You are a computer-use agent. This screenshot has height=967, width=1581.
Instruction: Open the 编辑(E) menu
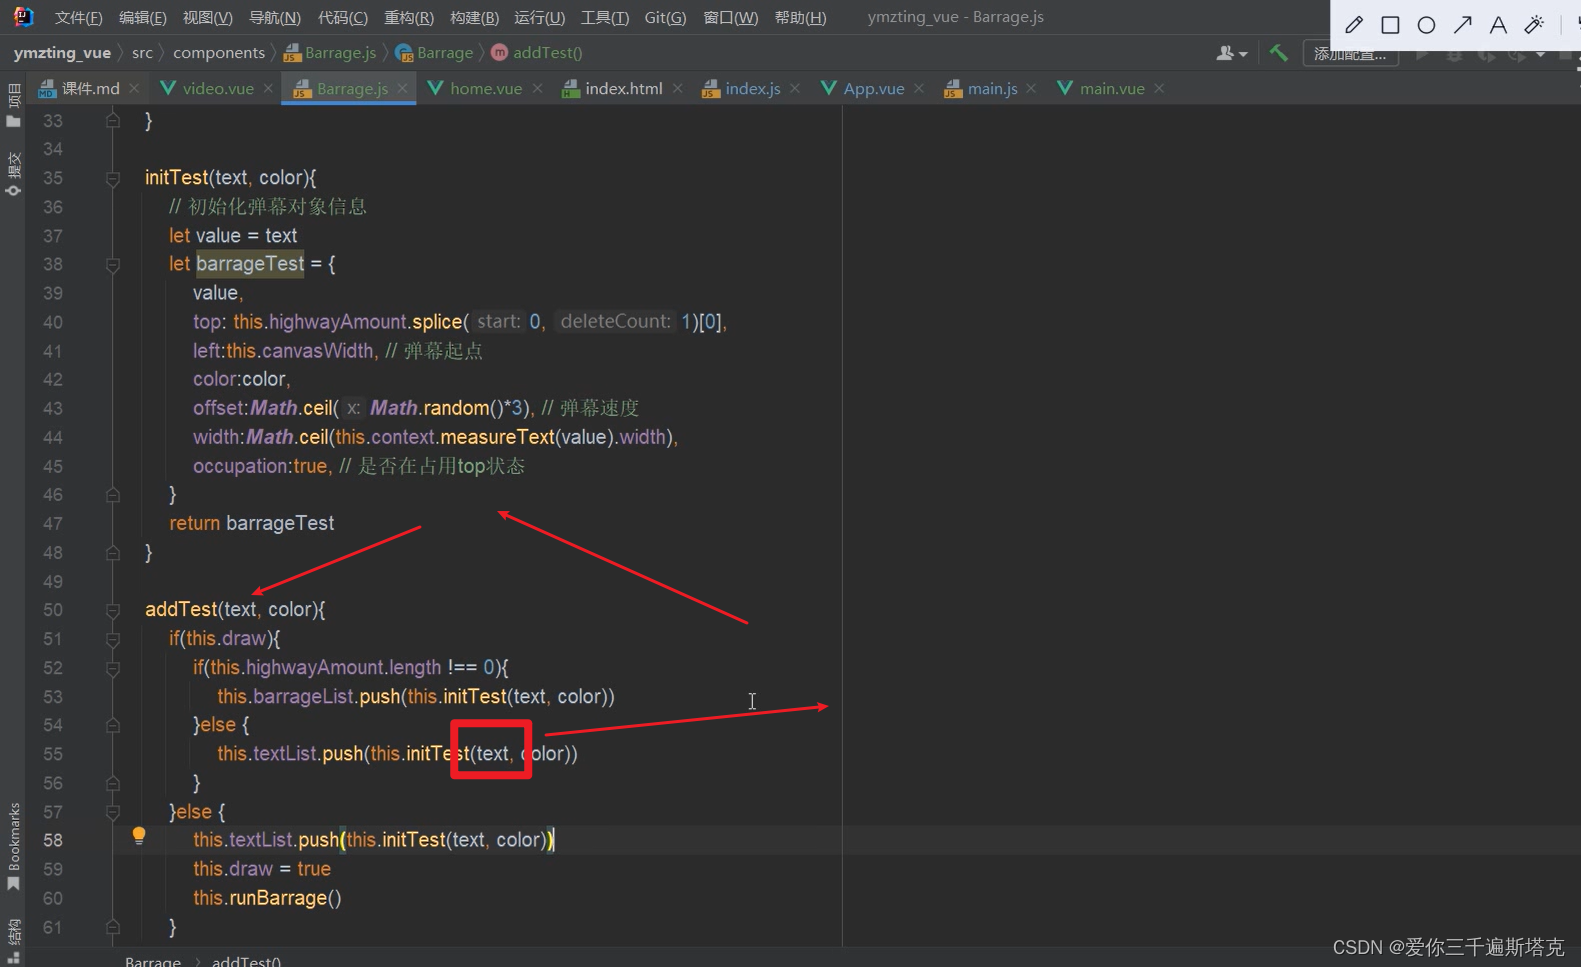pyautogui.click(x=142, y=18)
